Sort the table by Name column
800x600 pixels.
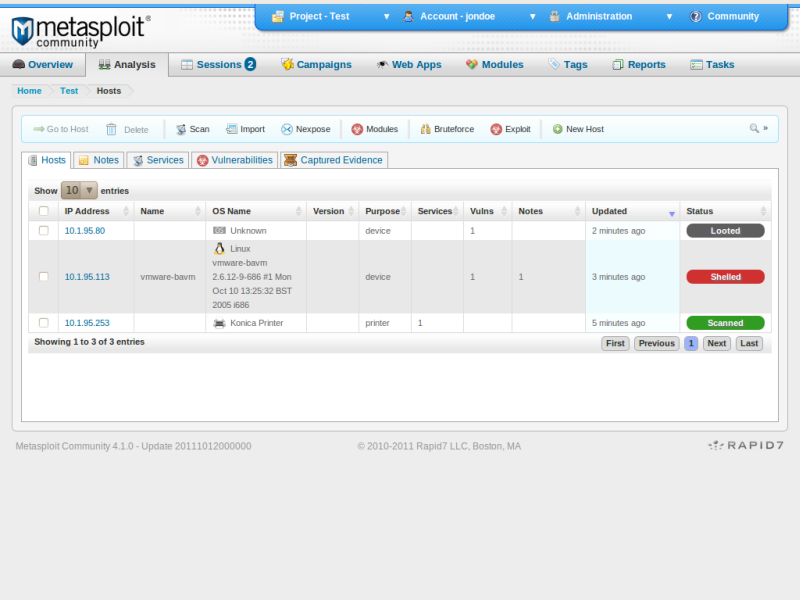click(x=170, y=211)
